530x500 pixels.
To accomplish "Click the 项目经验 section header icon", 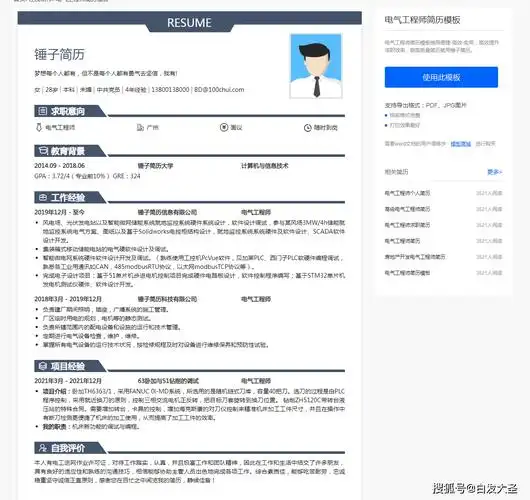I will tap(43, 366).
